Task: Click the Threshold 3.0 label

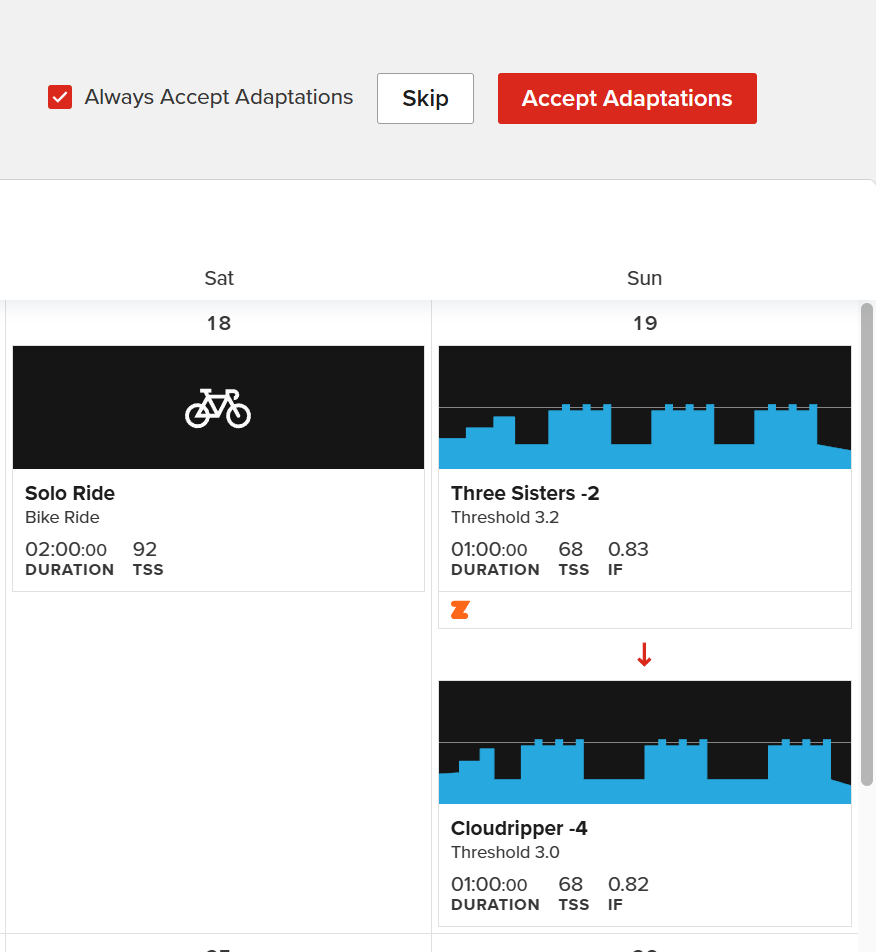Action: [x=505, y=852]
